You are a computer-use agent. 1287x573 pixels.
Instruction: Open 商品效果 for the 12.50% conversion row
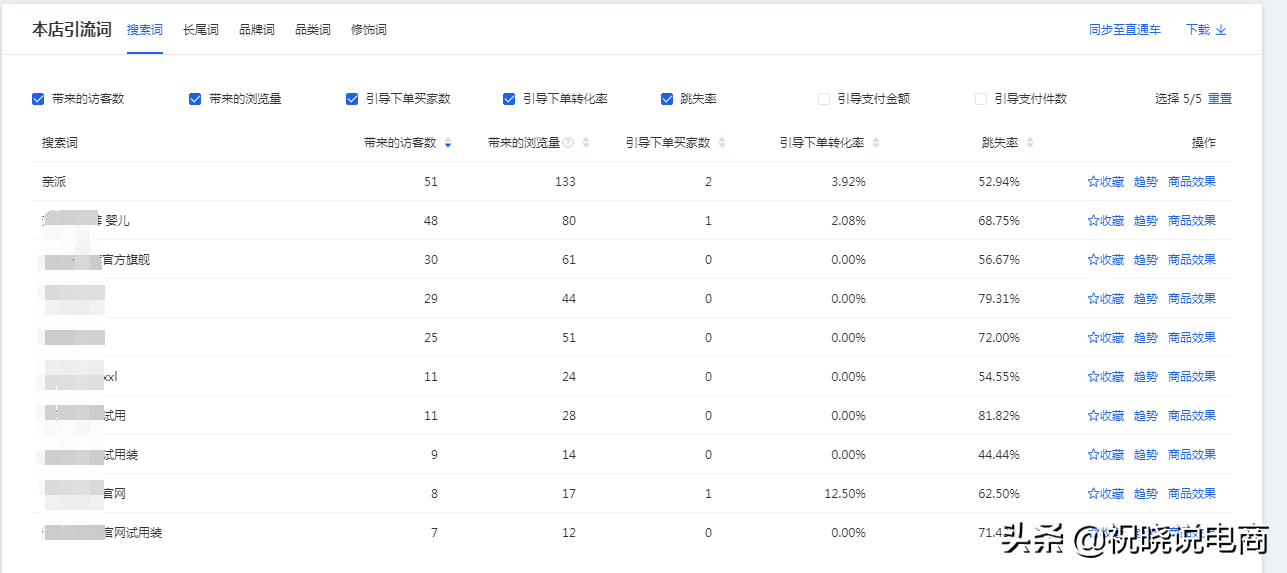pos(1192,494)
